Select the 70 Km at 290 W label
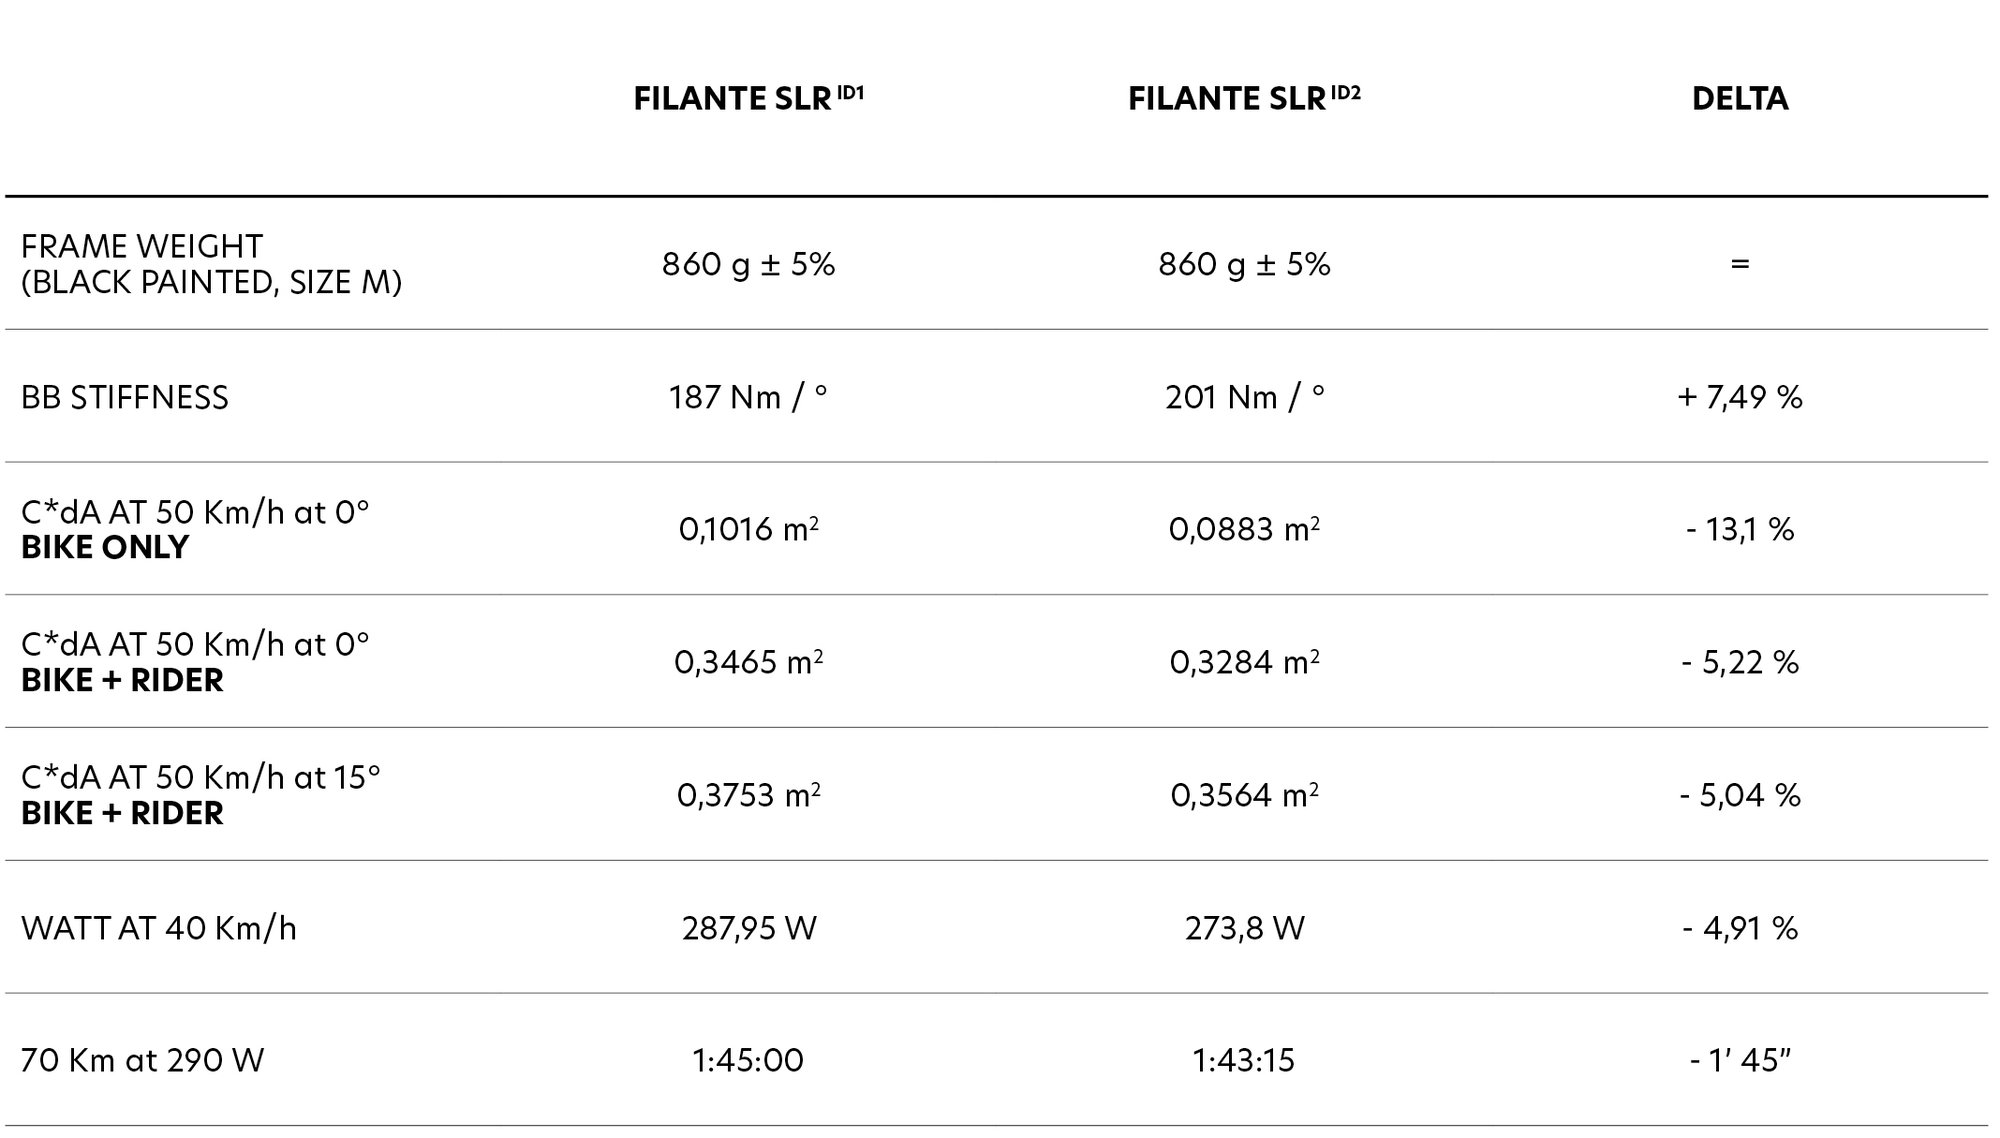This screenshot has height=1138, width=2000. [x=142, y=1060]
